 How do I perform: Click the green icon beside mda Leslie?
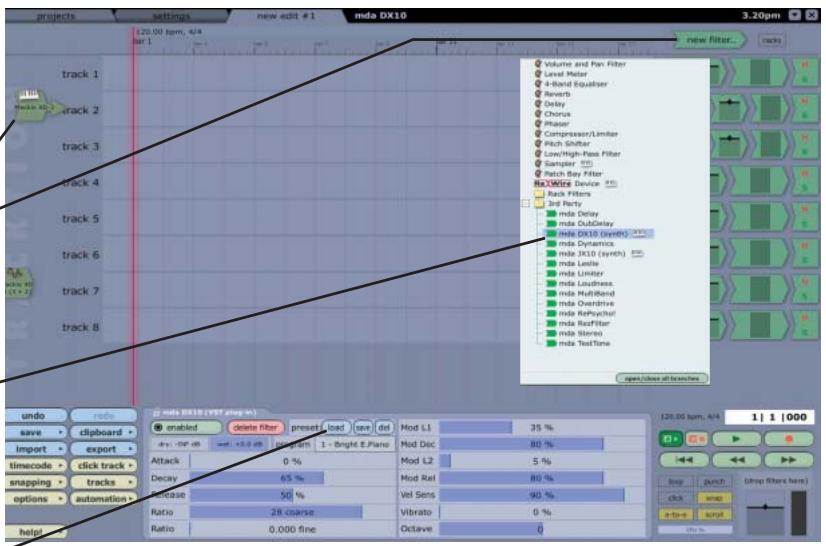point(551,264)
